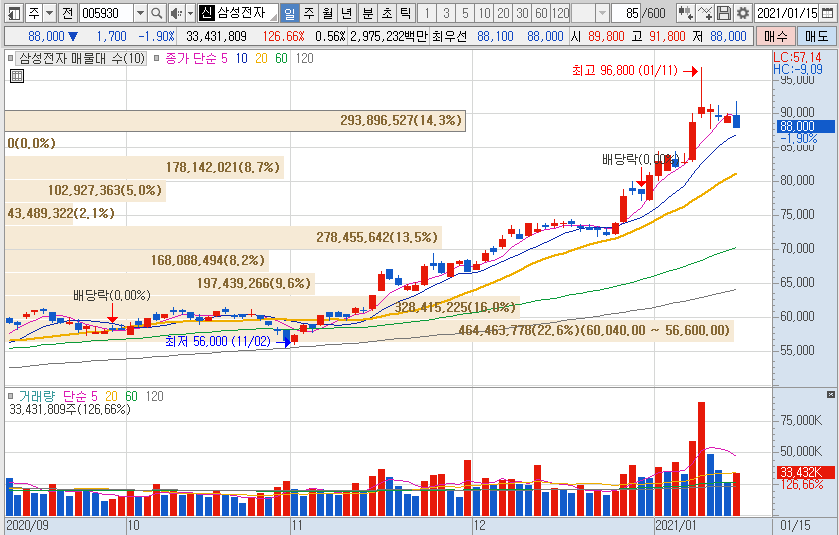Click the candle count field showing 85

tap(626, 13)
